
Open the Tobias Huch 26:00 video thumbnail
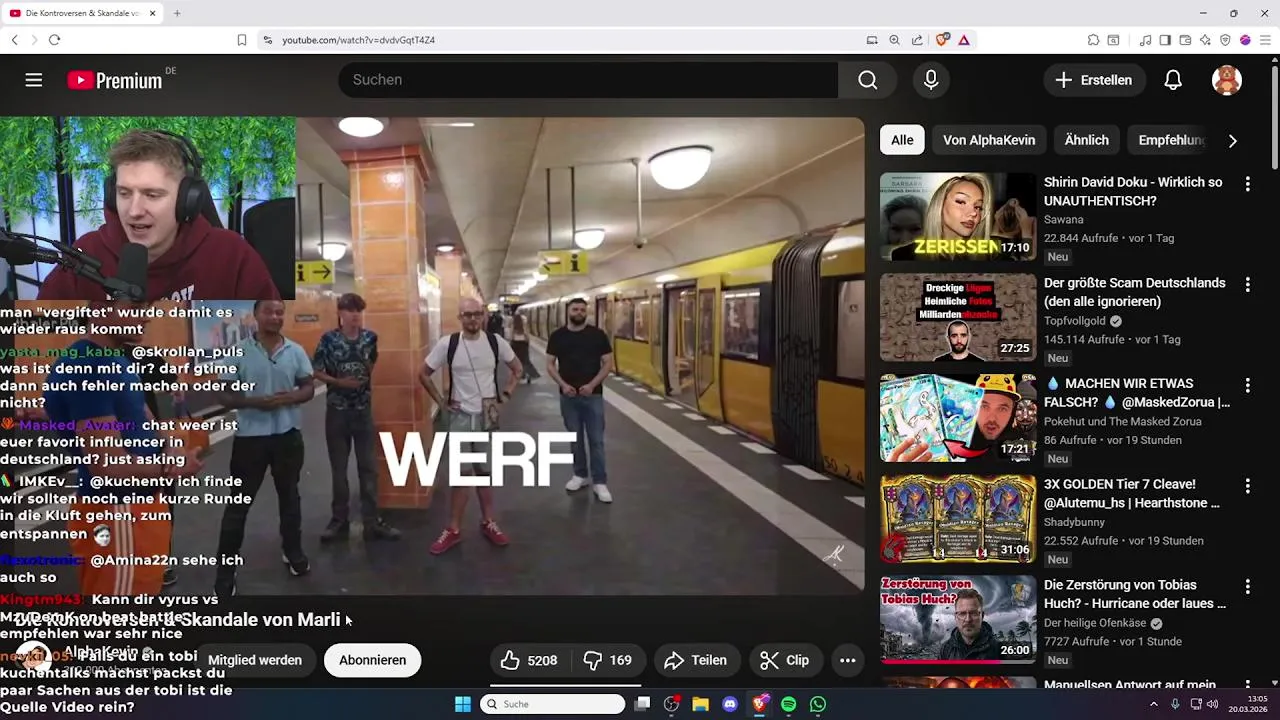pos(958,619)
